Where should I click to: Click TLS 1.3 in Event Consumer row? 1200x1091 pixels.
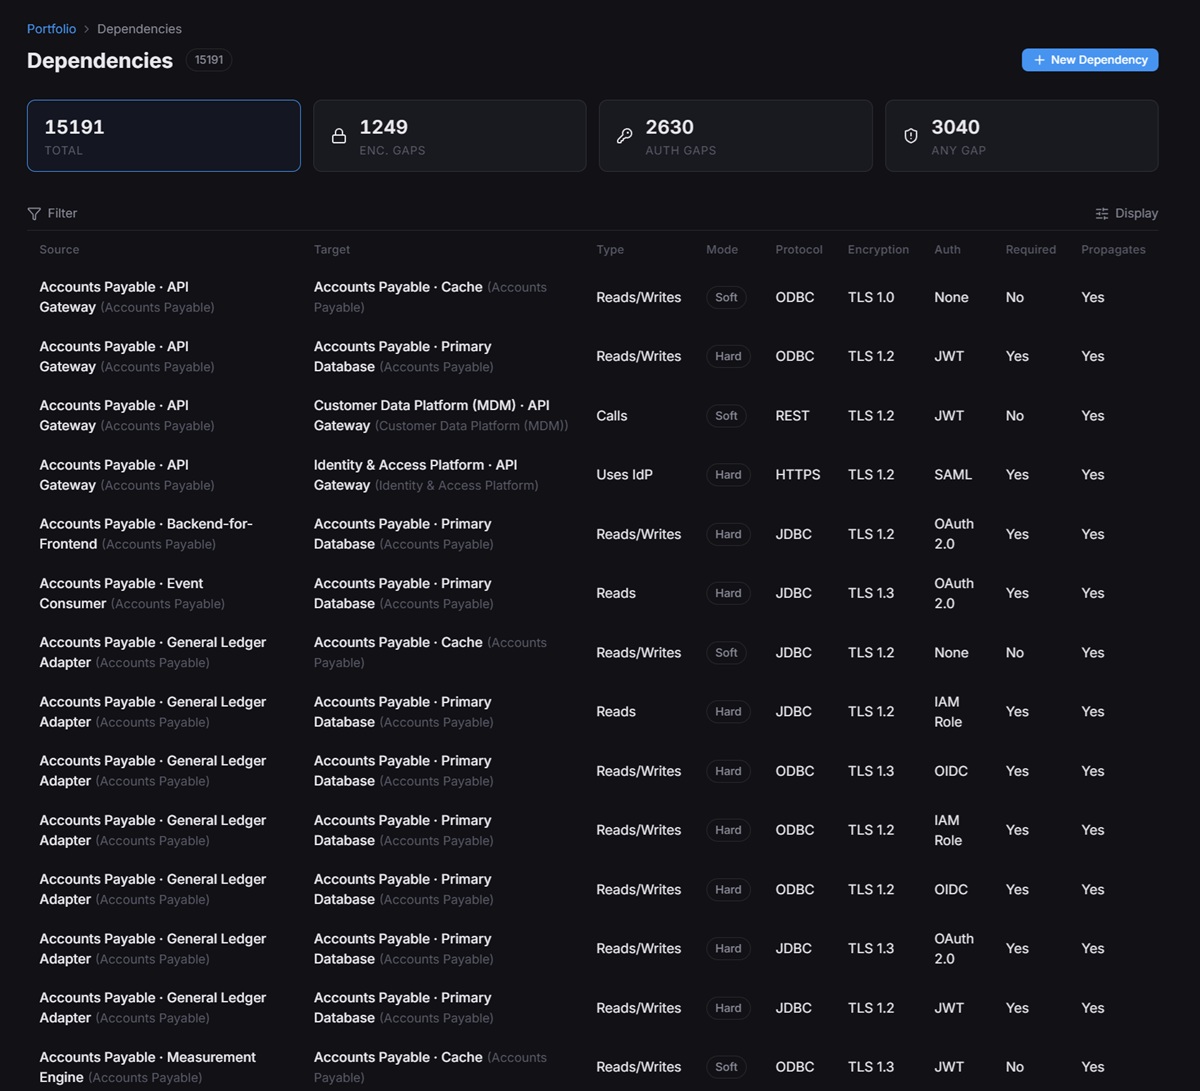(x=871, y=594)
